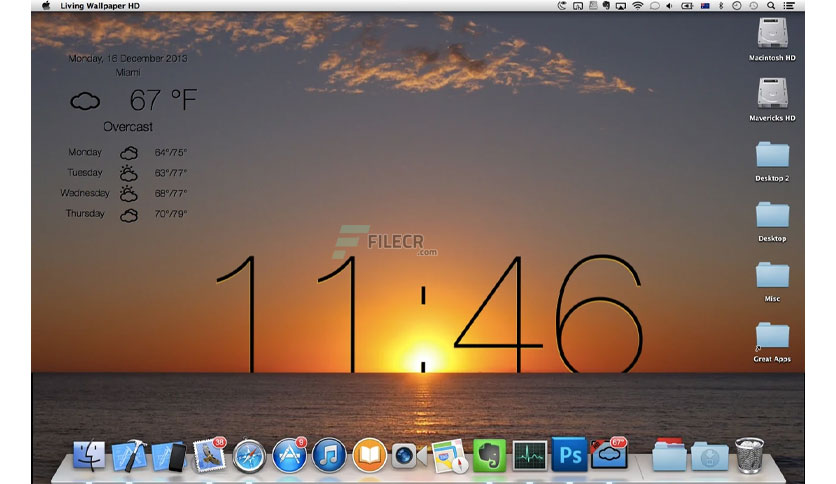Image resolution: width=836 pixels, height=484 pixels.
Task: Click the Wi-Fi status menu icon
Action: [638, 6]
